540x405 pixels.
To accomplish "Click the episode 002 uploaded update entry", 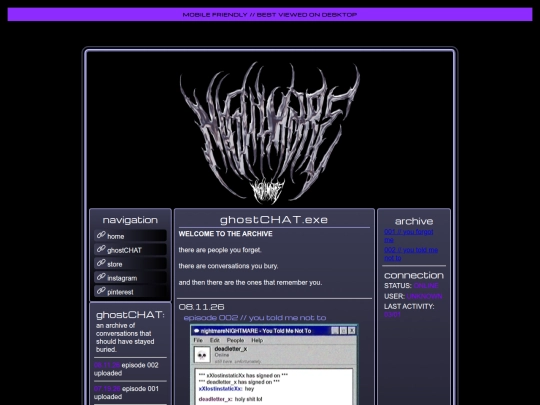I will pos(126,369).
